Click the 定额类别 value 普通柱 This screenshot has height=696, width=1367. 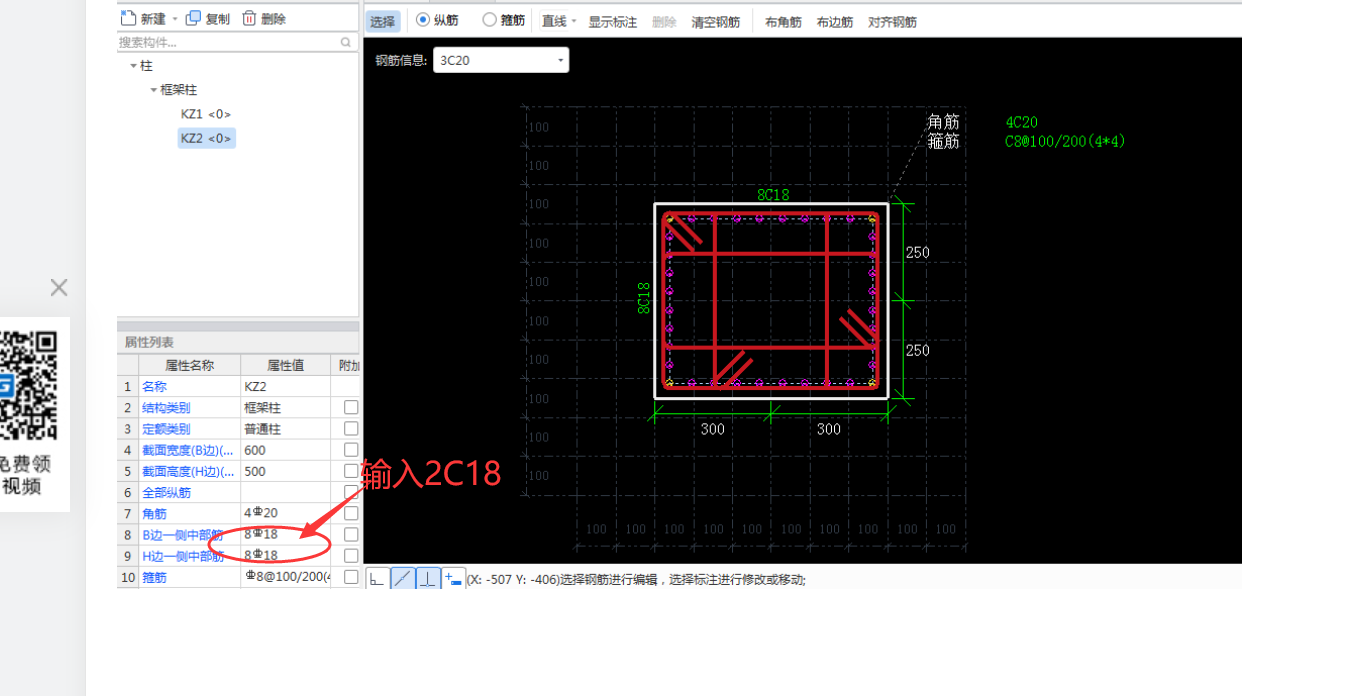tap(285, 428)
